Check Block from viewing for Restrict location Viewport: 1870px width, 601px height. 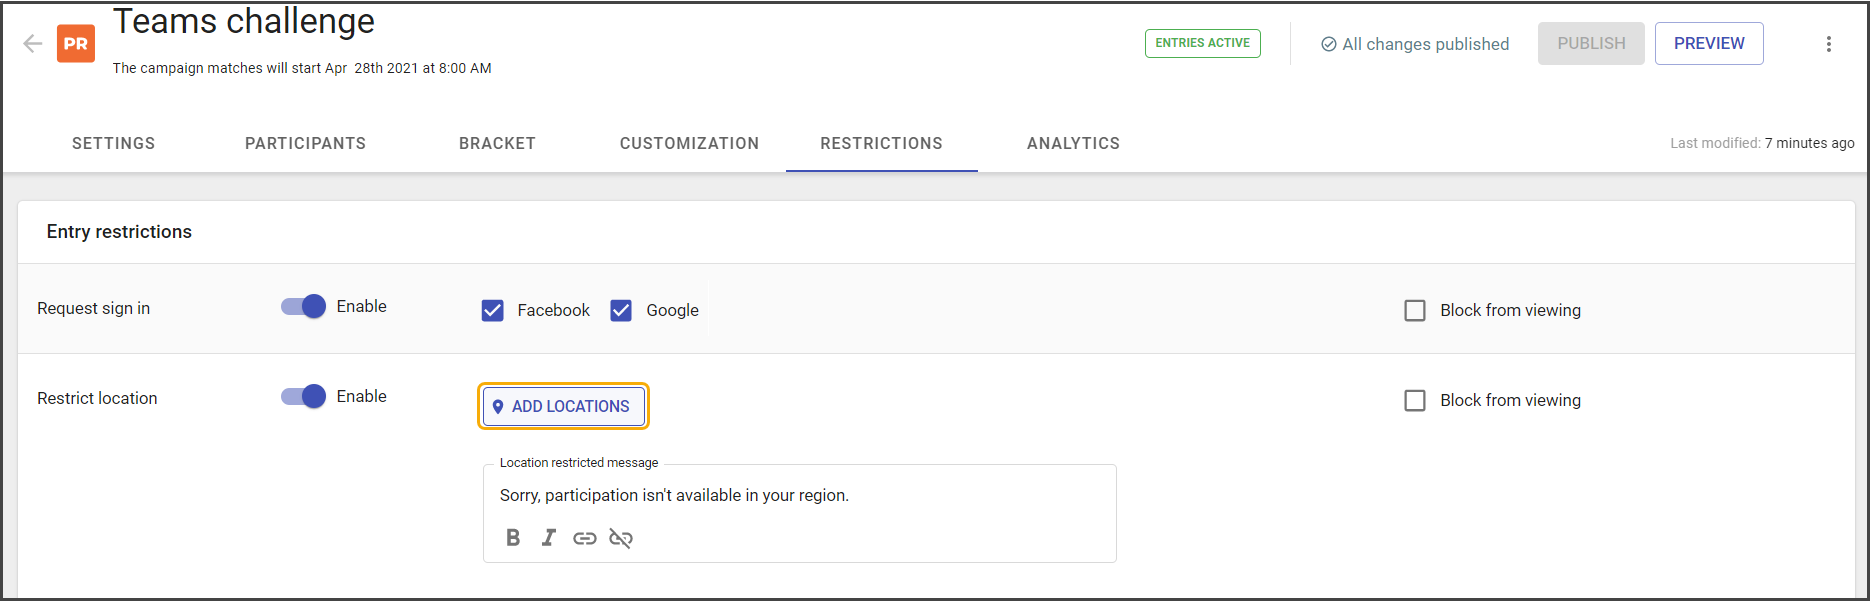pyautogui.click(x=1415, y=400)
